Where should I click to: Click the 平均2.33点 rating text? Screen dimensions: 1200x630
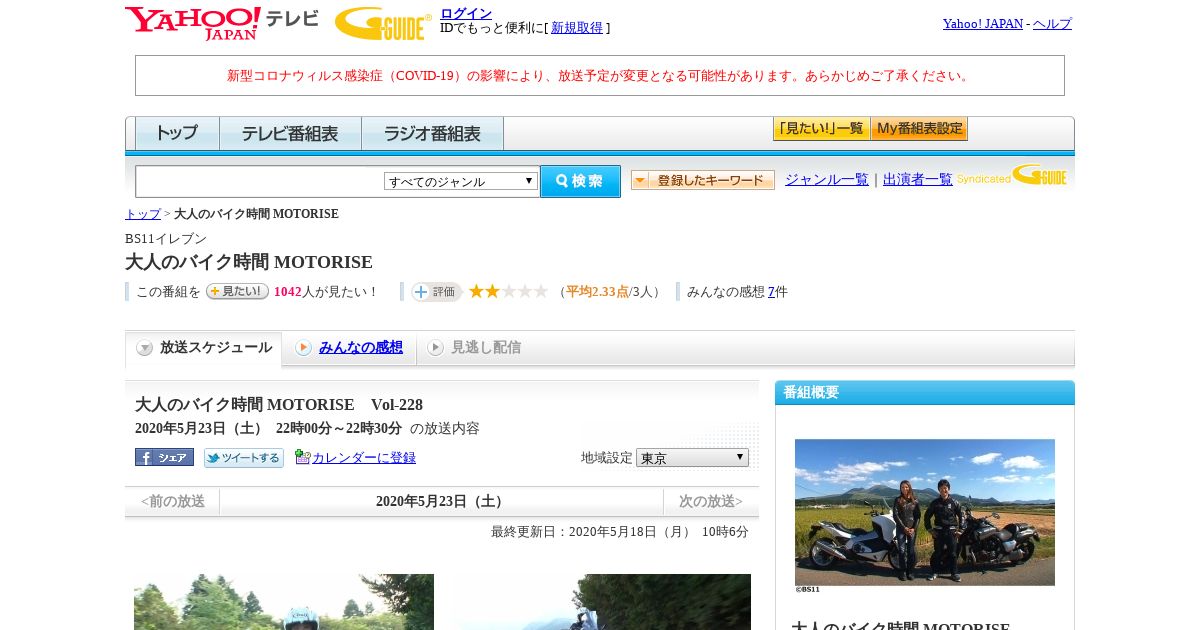[x=598, y=292]
